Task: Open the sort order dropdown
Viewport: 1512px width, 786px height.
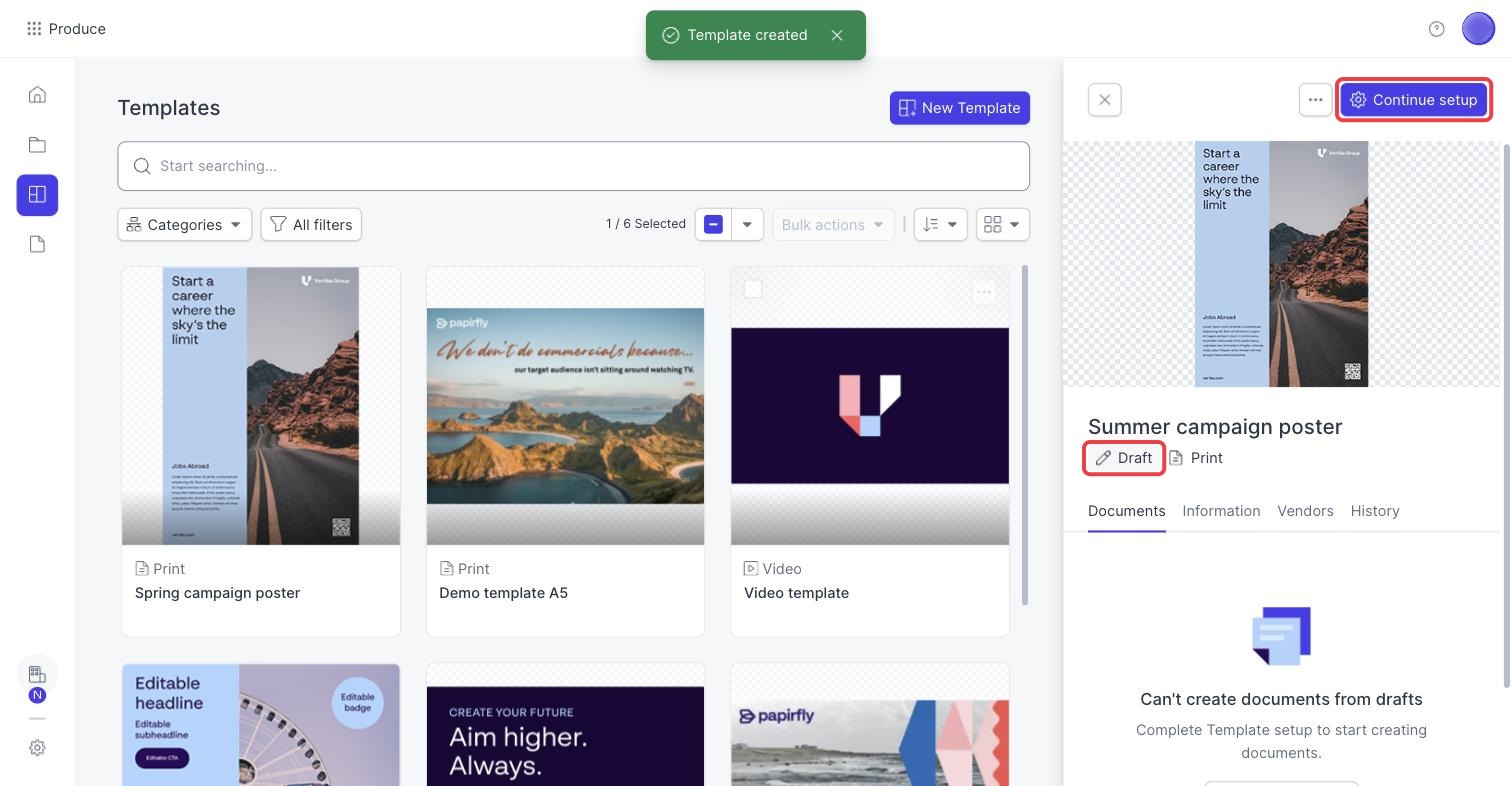Action: tap(940, 225)
